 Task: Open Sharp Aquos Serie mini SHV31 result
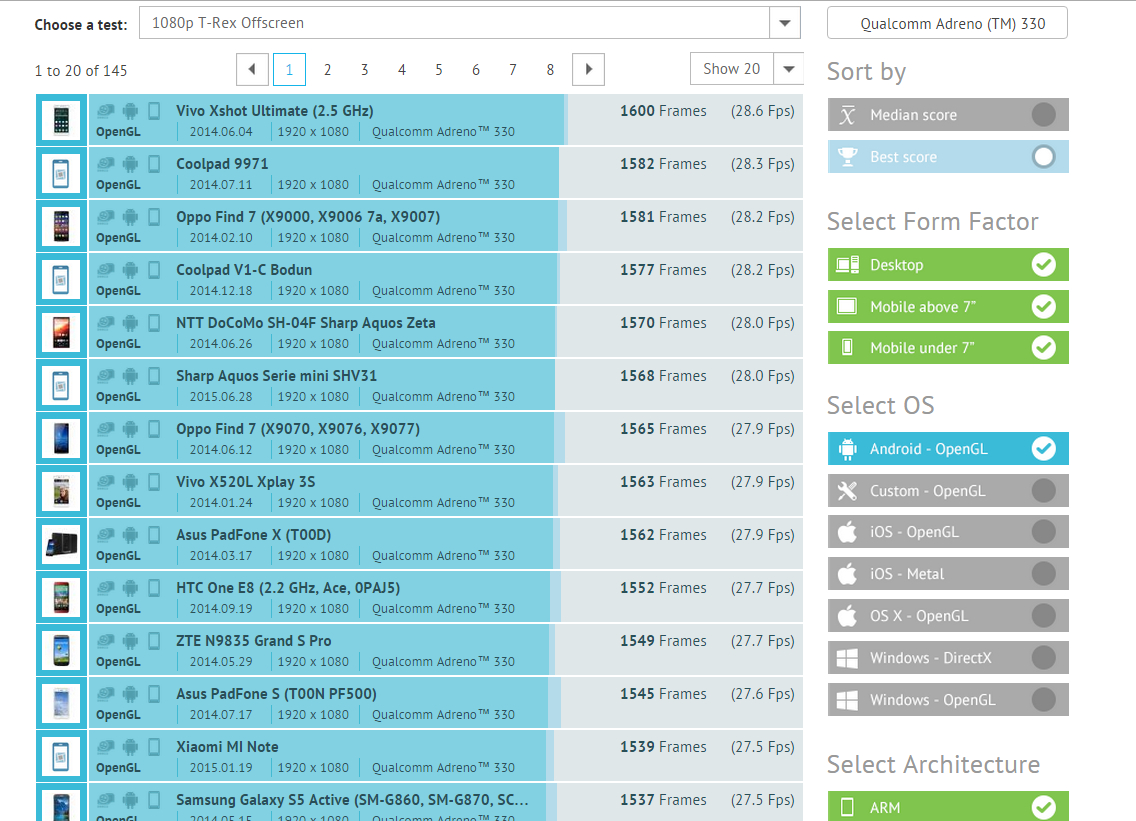pyautogui.click(x=277, y=375)
